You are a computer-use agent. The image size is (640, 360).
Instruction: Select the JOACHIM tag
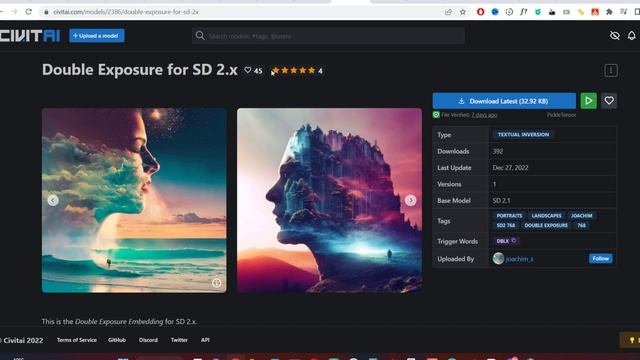(581, 216)
